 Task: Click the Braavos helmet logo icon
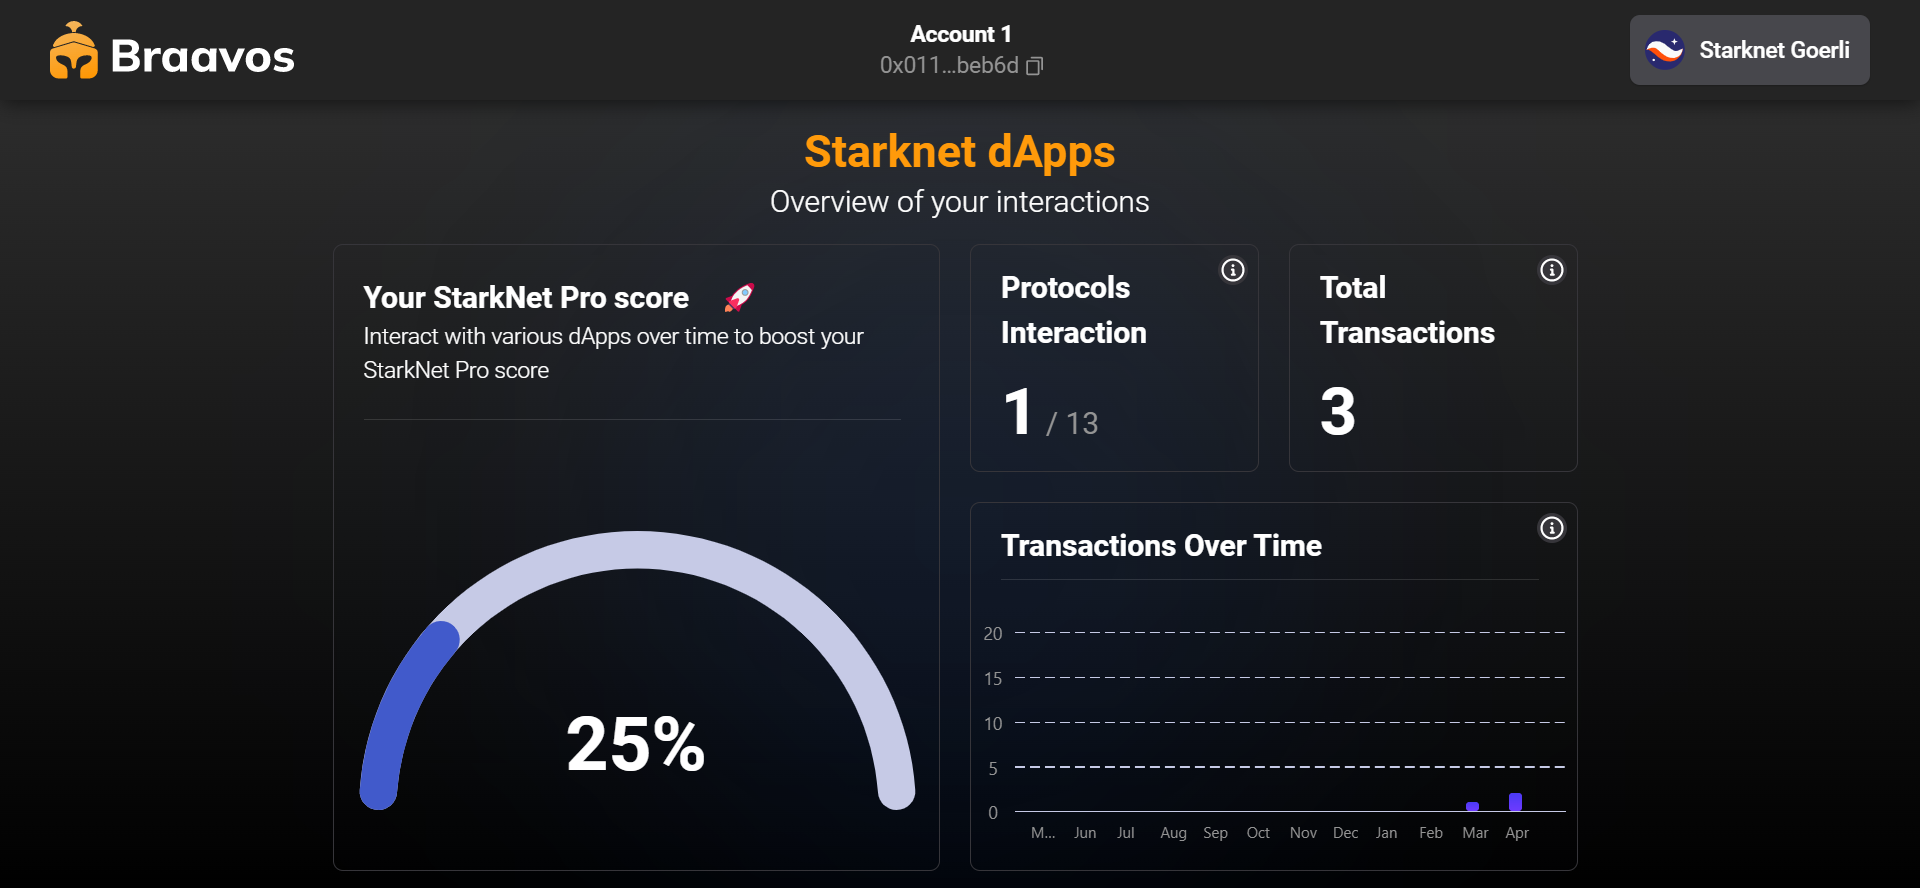pyautogui.click(x=74, y=51)
